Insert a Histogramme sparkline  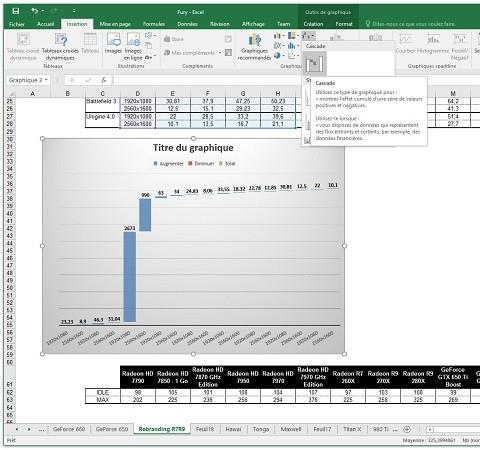coord(433,43)
